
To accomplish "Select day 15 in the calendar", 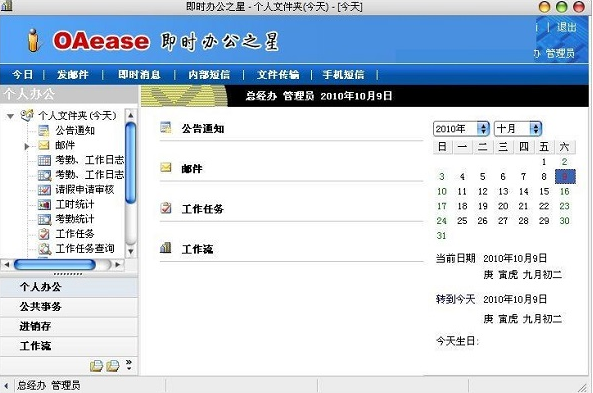I will tap(544, 191).
